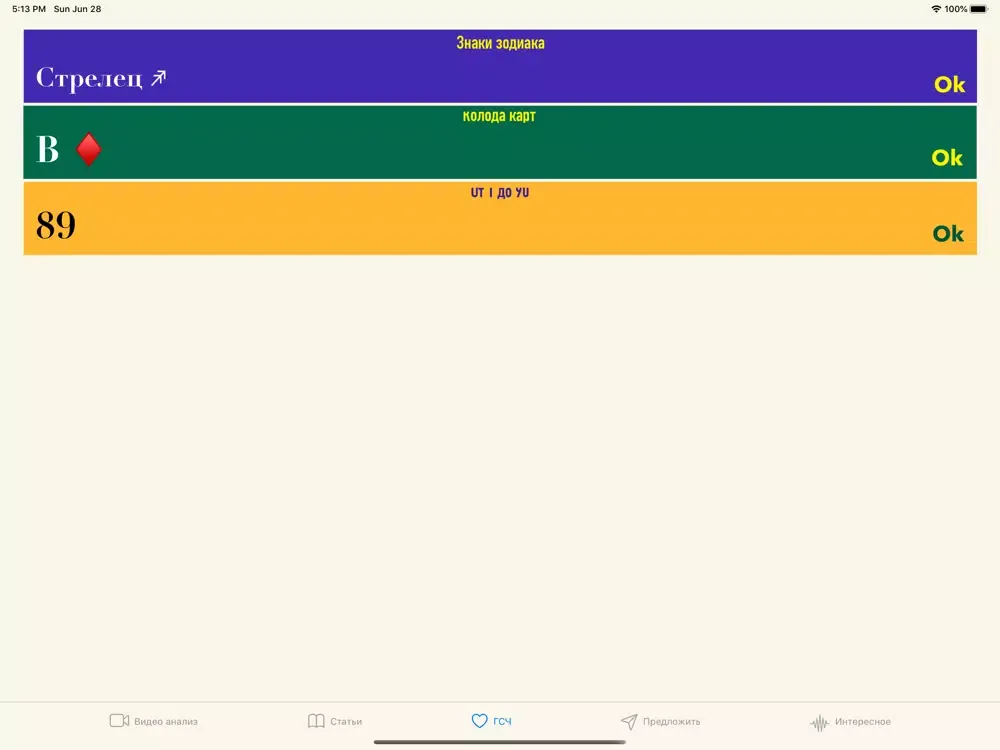Image resolution: width=1000 pixels, height=750 pixels.
Task: Tap Ok in the Колода карт row
Action: tap(947, 158)
